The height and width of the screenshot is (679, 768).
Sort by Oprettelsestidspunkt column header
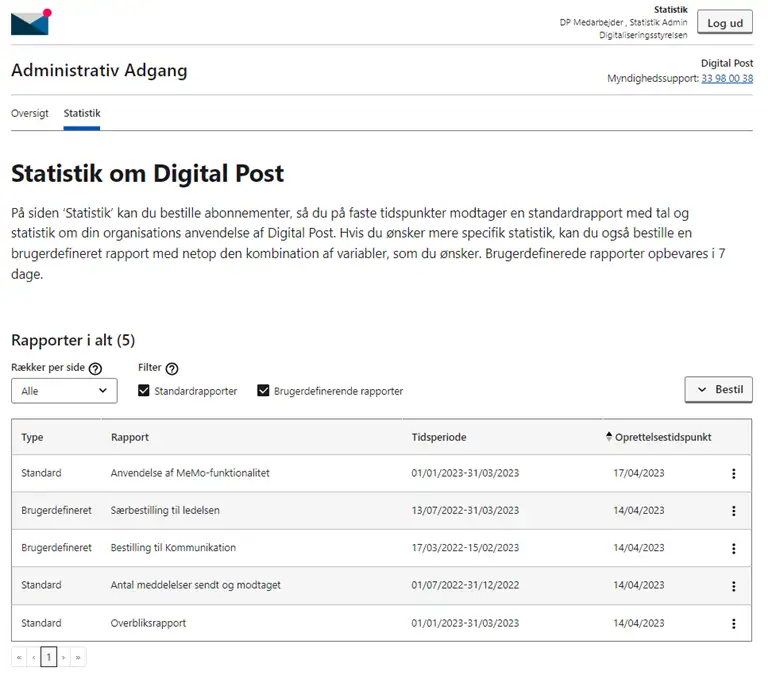coord(664,437)
